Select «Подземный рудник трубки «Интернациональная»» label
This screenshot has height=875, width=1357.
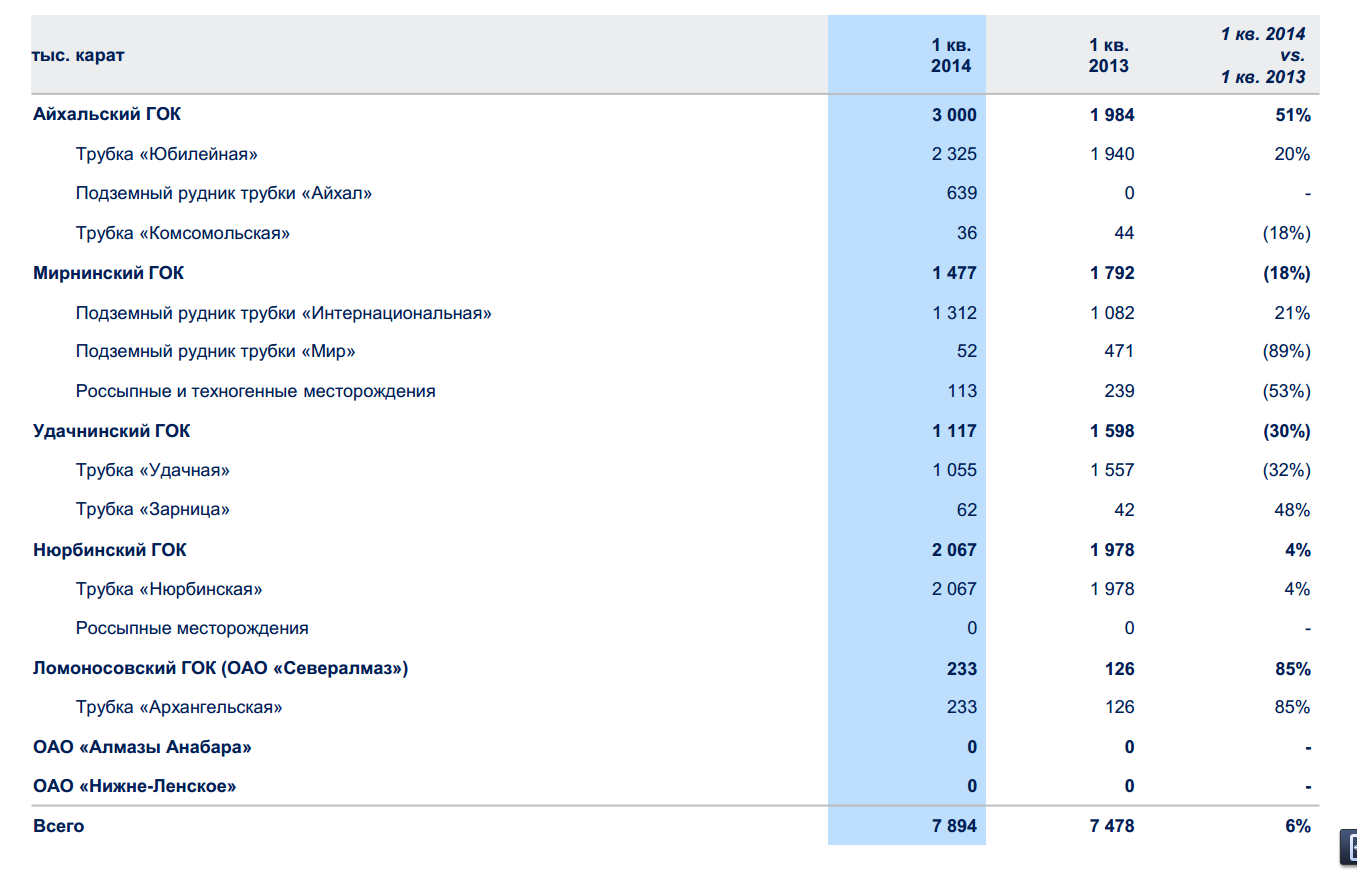pos(284,313)
